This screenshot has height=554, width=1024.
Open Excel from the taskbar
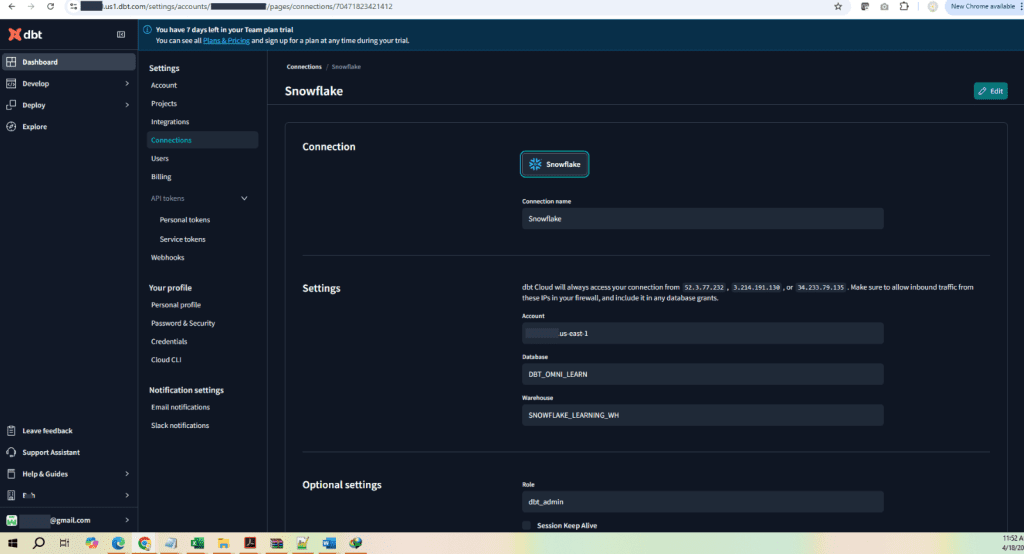coord(197,543)
